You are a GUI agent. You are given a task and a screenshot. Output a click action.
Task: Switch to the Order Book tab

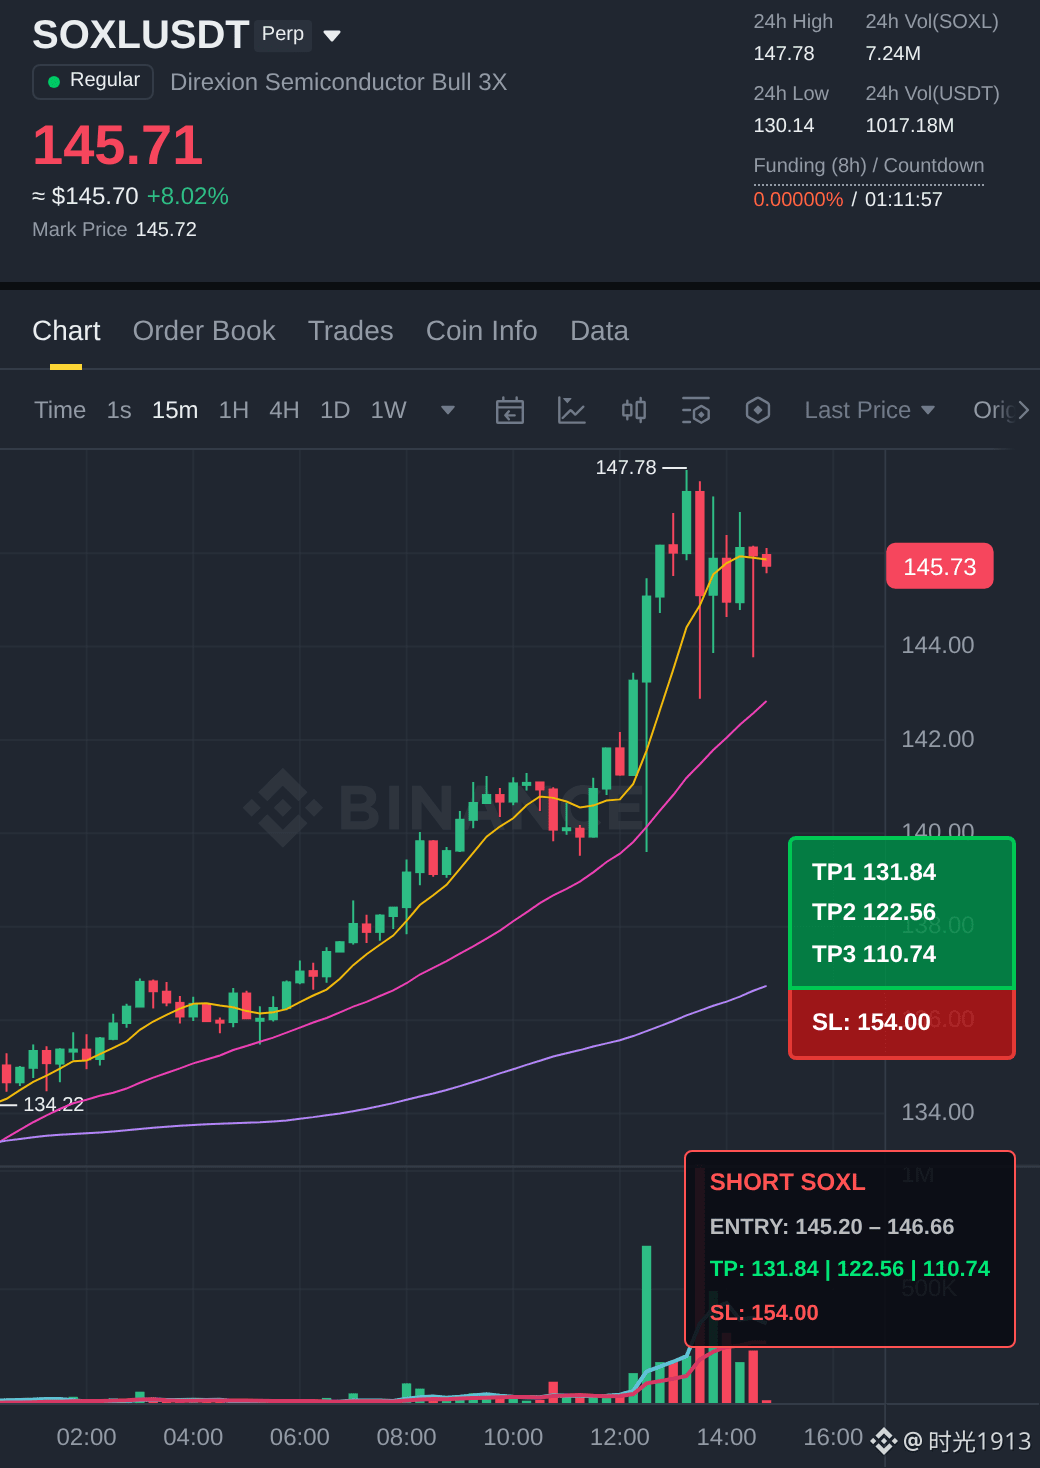click(x=204, y=331)
